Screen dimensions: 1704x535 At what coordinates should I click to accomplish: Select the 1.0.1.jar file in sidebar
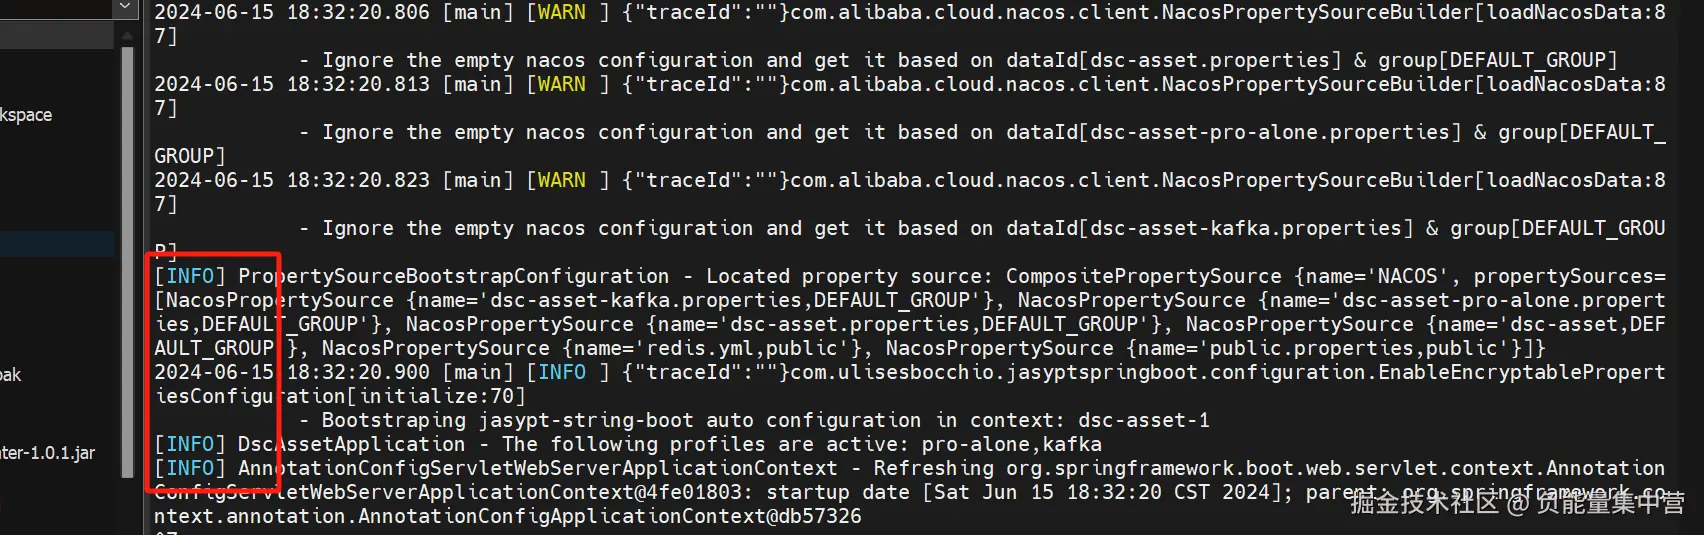coord(48,453)
